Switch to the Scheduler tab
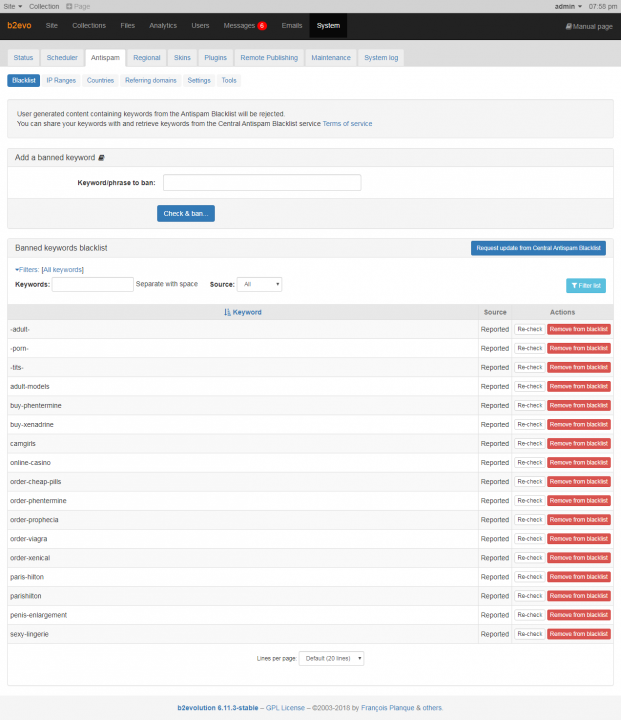The image size is (621, 720). point(62,58)
